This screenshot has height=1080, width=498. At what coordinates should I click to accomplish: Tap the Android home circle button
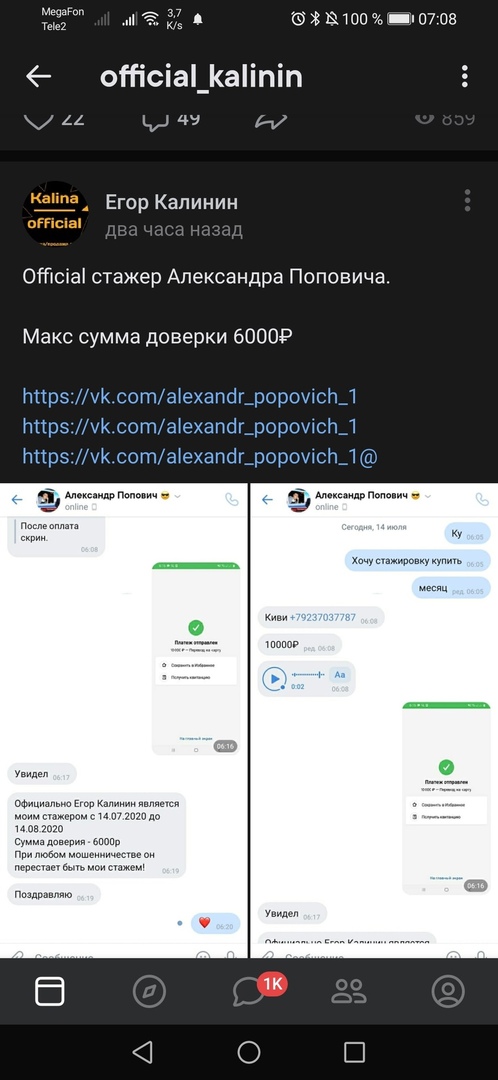[x=249, y=1052]
